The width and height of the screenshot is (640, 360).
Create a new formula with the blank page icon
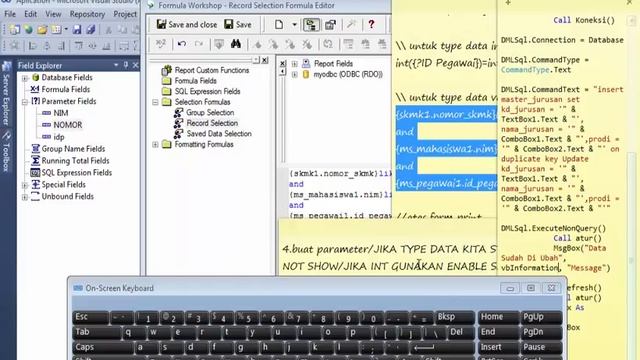(279, 24)
